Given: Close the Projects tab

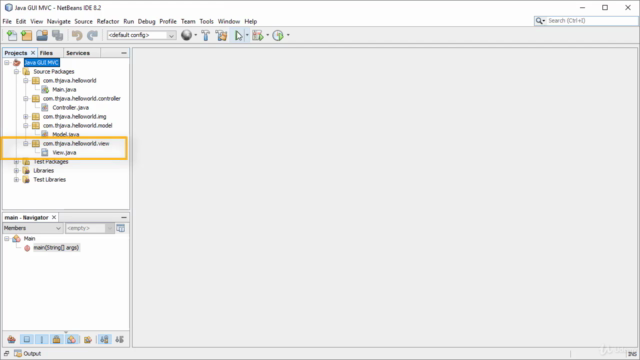Looking at the screenshot, I should click(33, 53).
